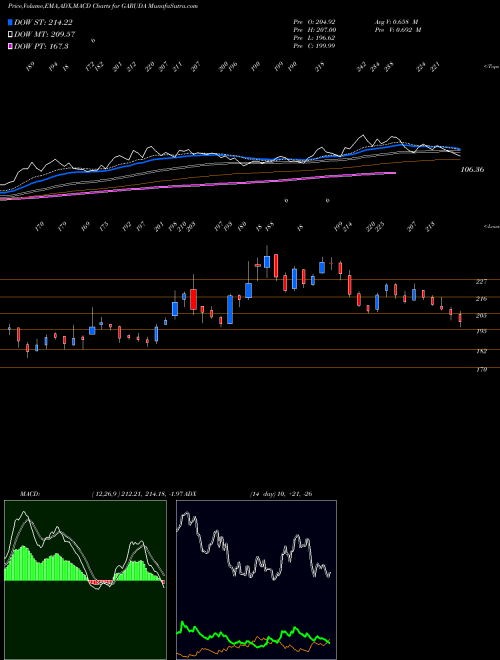
Task: Click the tall blue candlestick near 205-216 level
Action: tap(230, 309)
